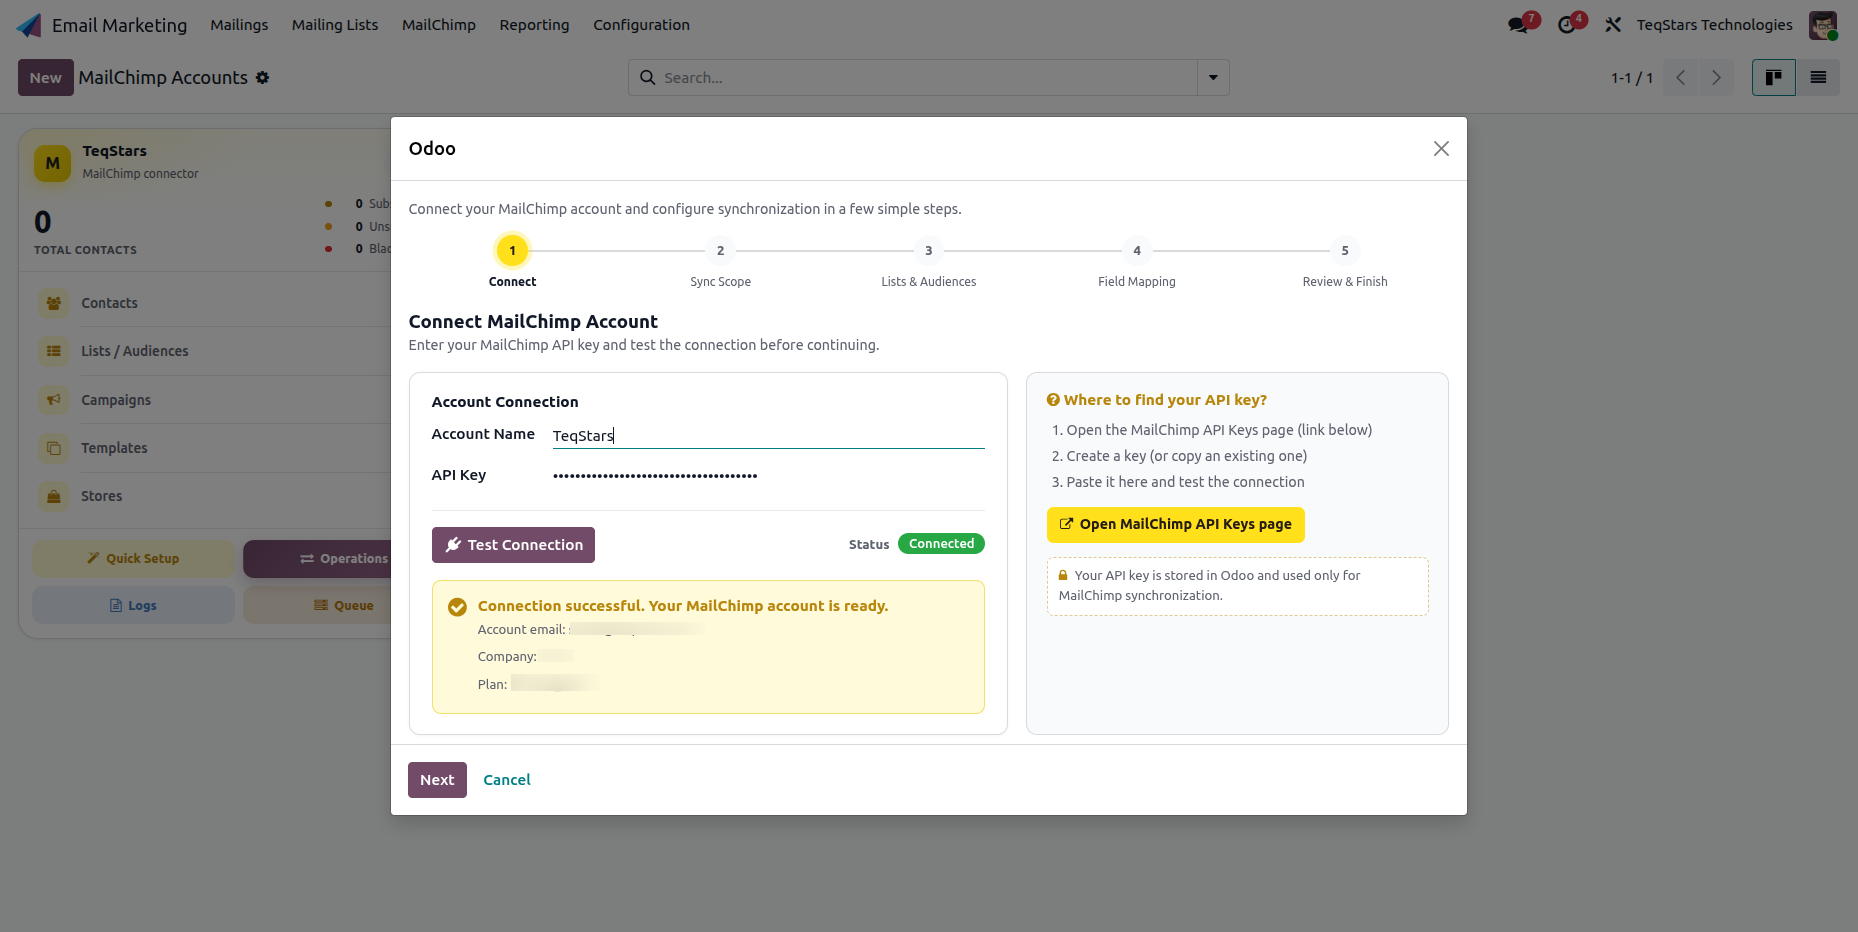Open the user avatar menu
This screenshot has height=932, width=1858.
(x=1823, y=25)
